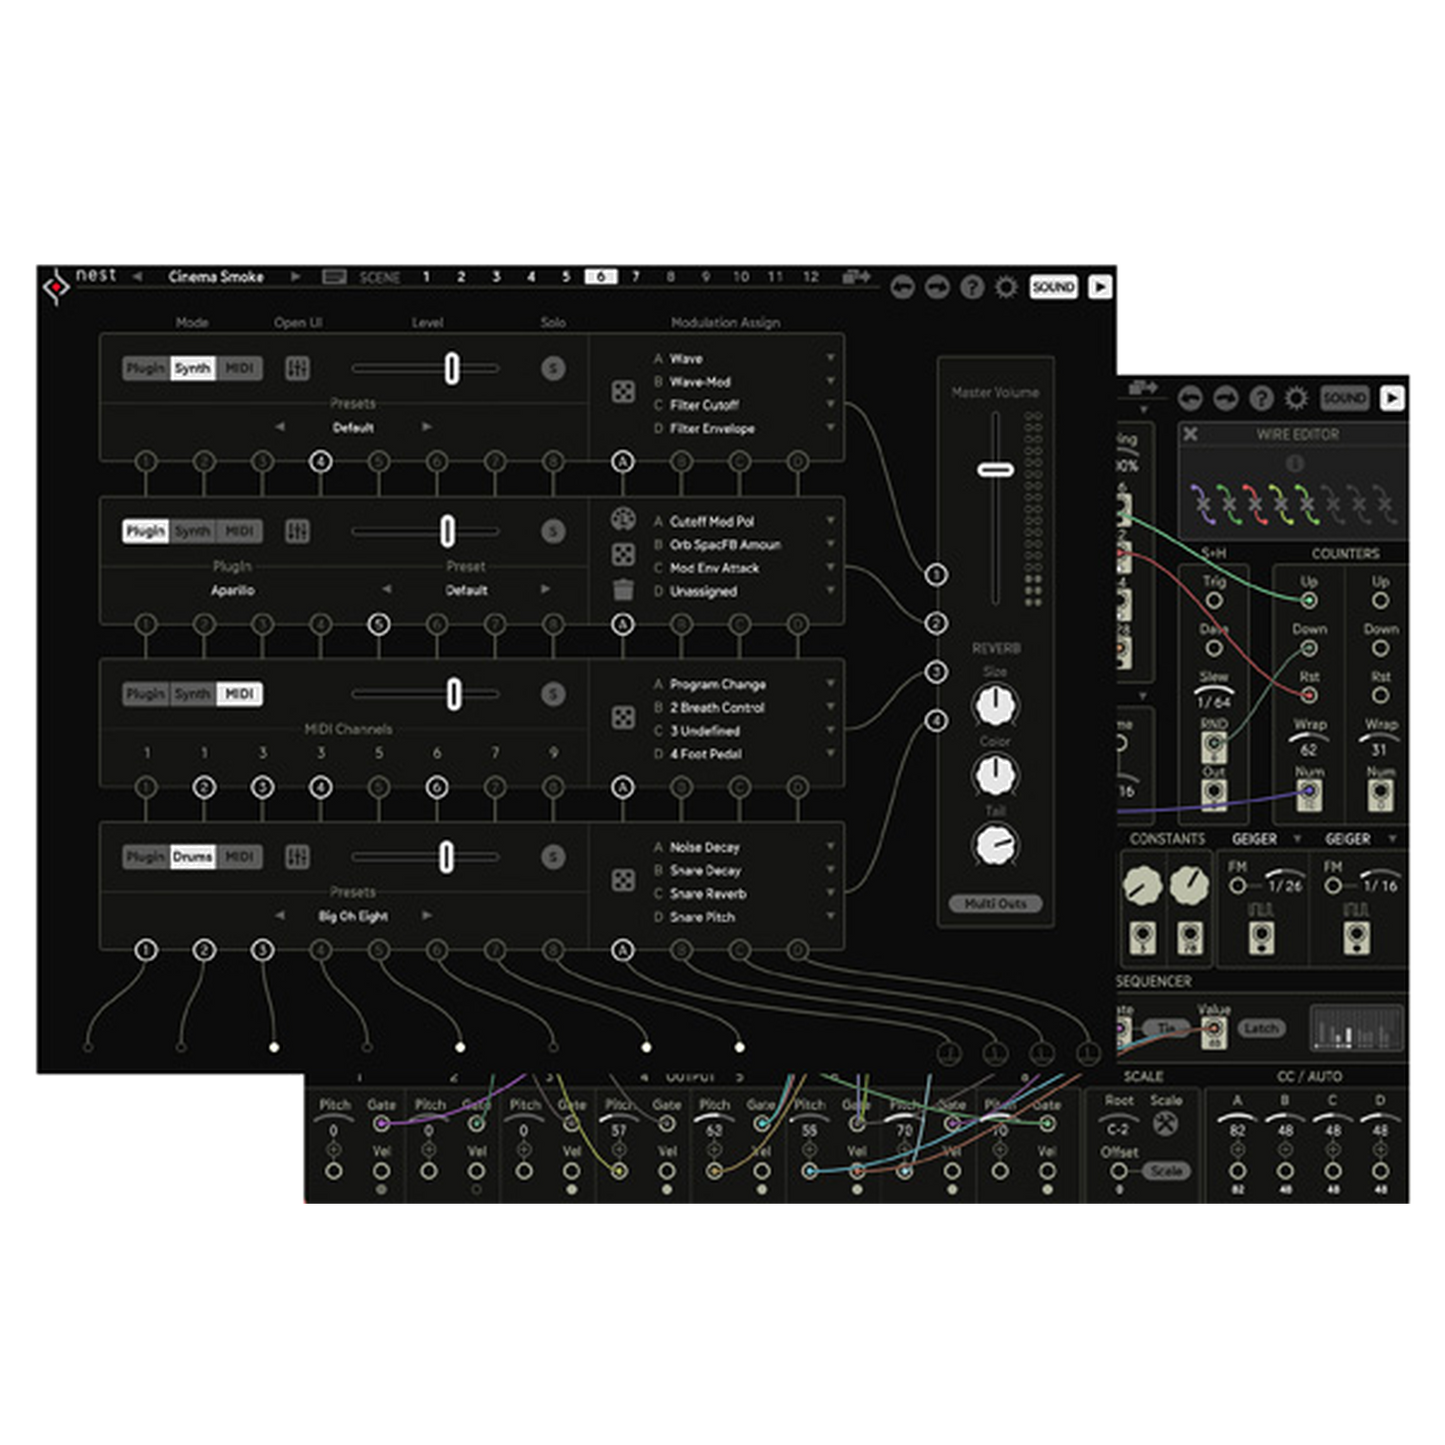Viewport: 1445px width, 1445px height.
Task: Toggle the Latch button in Sequencer
Action: [x=1260, y=1028]
